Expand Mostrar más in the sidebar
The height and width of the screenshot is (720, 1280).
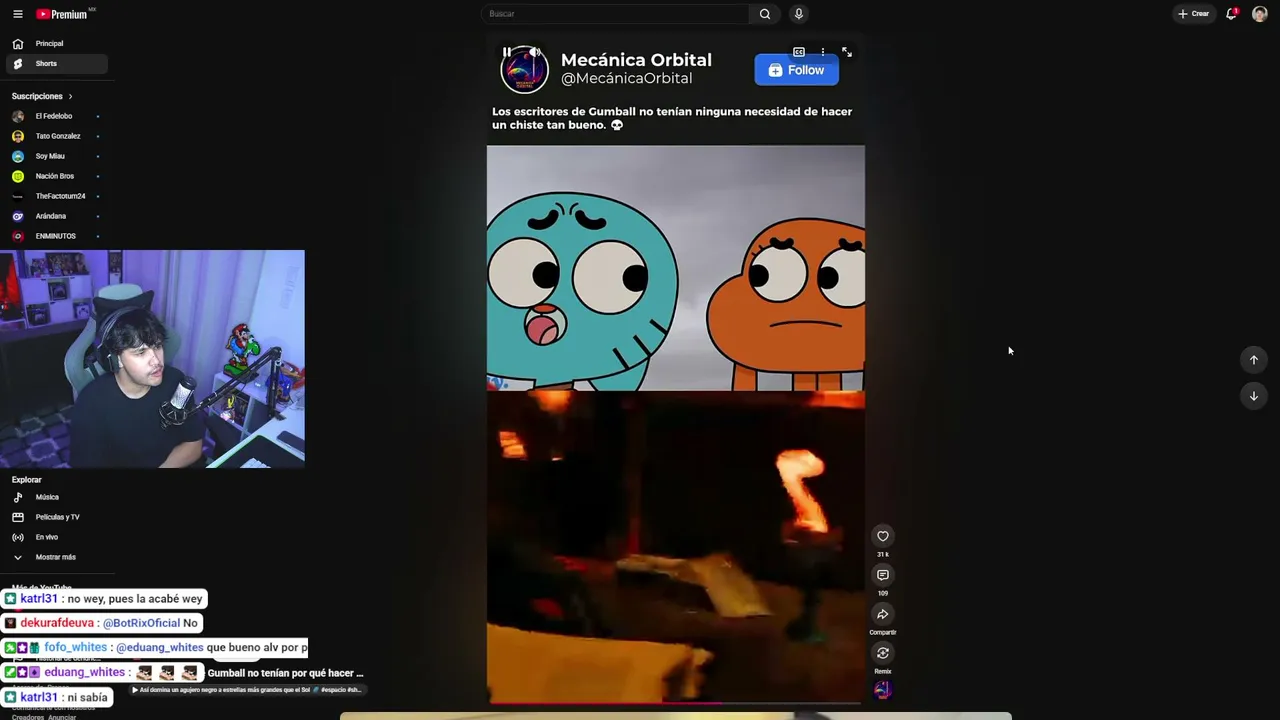coord(56,557)
